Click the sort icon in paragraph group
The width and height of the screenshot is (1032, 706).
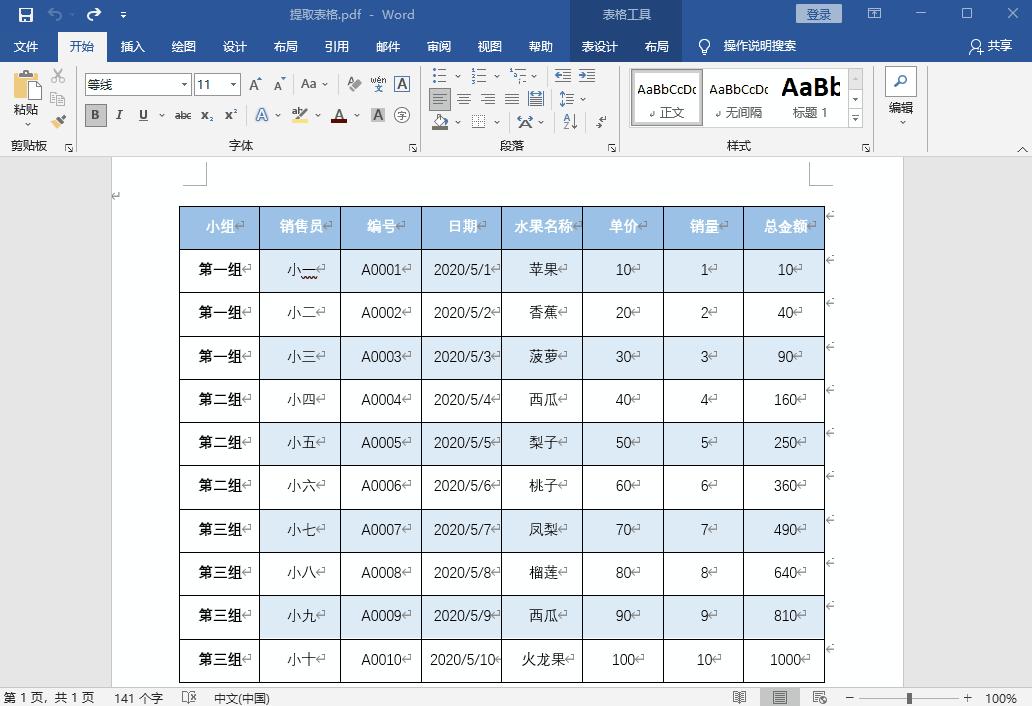click(568, 121)
